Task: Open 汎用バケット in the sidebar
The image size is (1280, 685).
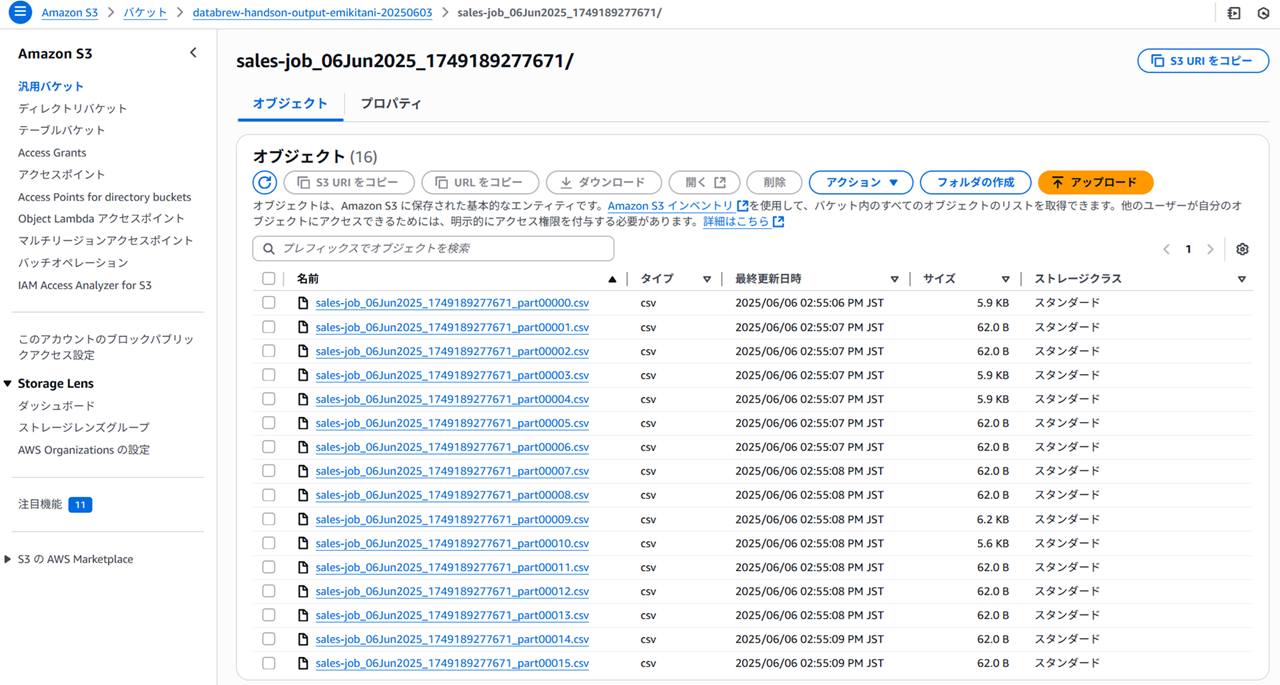Action: (x=51, y=86)
